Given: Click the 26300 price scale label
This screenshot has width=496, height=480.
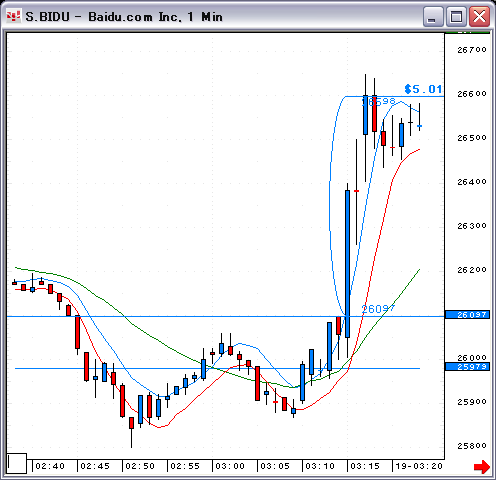Looking at the screenshot, I should (x=472, y=226).
